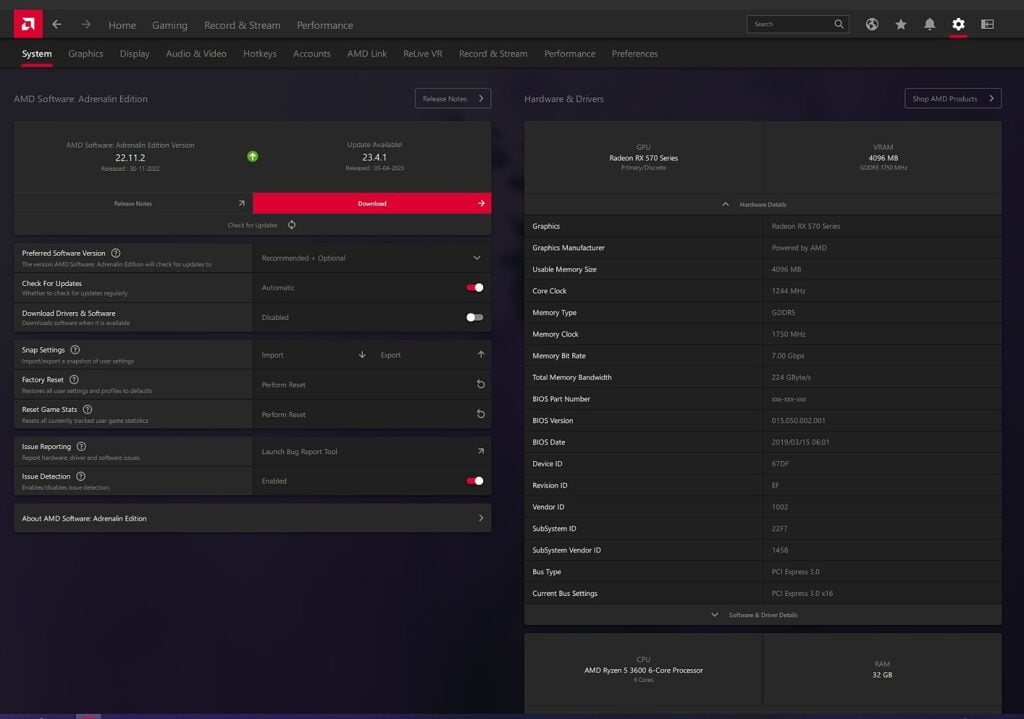The width and height of the screenshot is (1024, 719).
Task: Click the green update available arrow icon
Action: [253, 156]
